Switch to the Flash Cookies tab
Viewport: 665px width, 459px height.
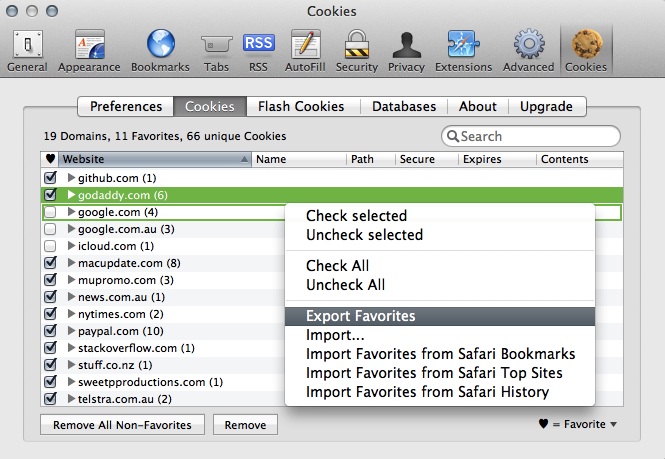pos(301,106)
